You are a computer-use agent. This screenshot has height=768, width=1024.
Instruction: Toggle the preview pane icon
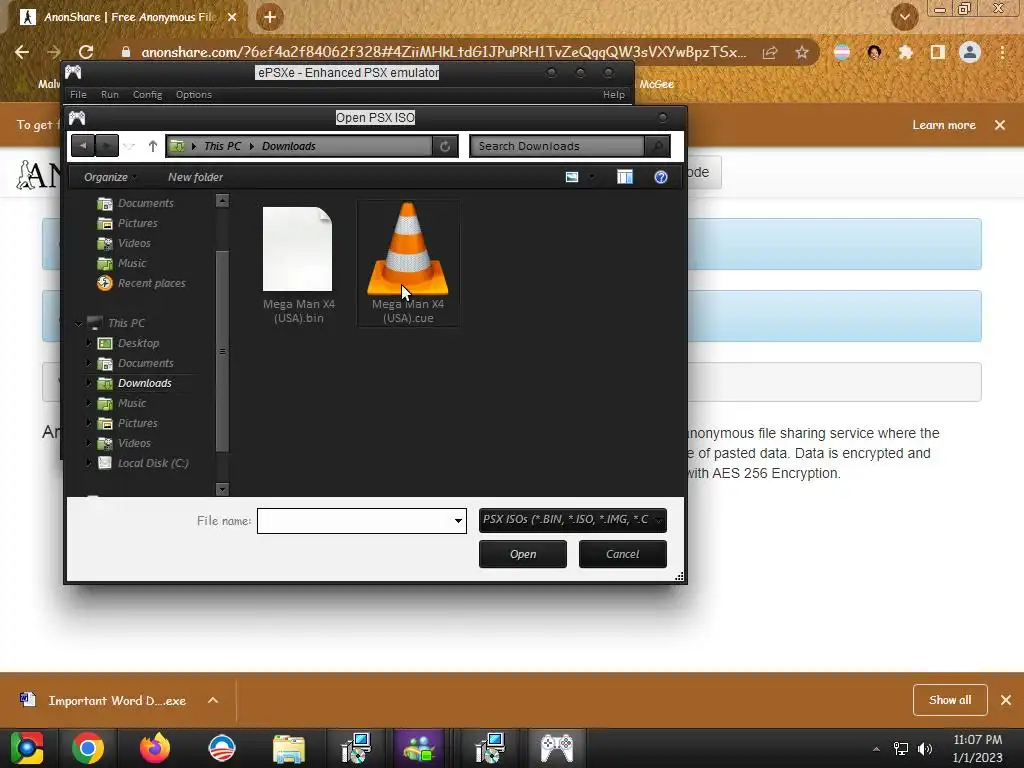point(625,177)
